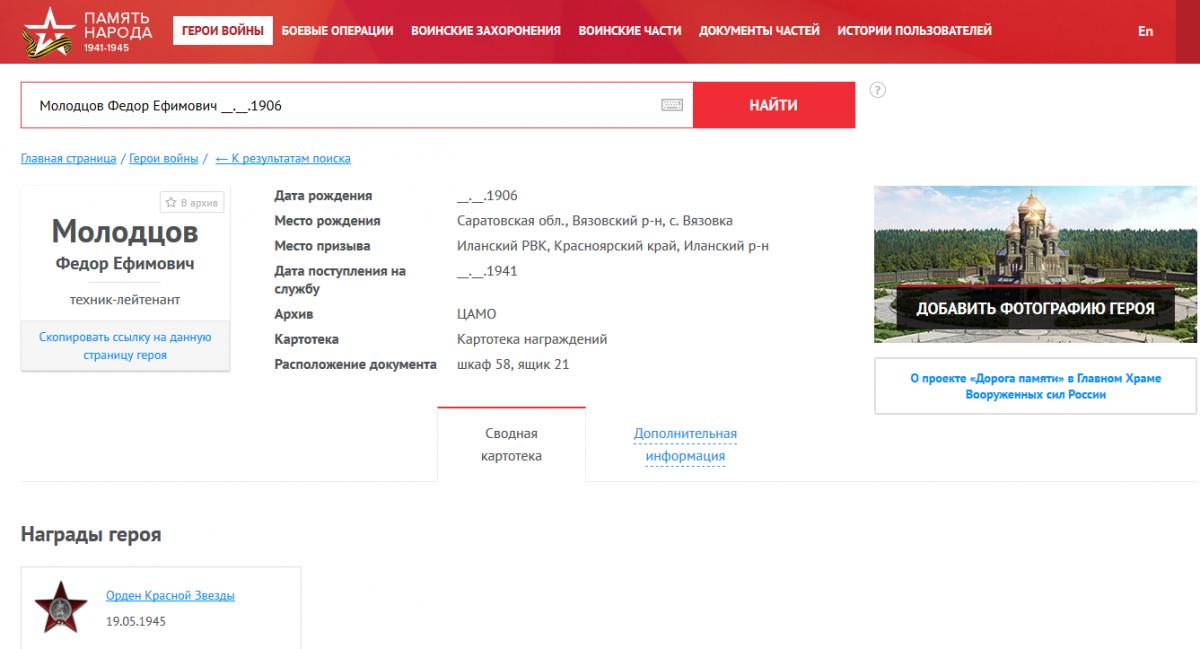
Task: Open Документы частей menu item
Action: [x=759, y=31]
